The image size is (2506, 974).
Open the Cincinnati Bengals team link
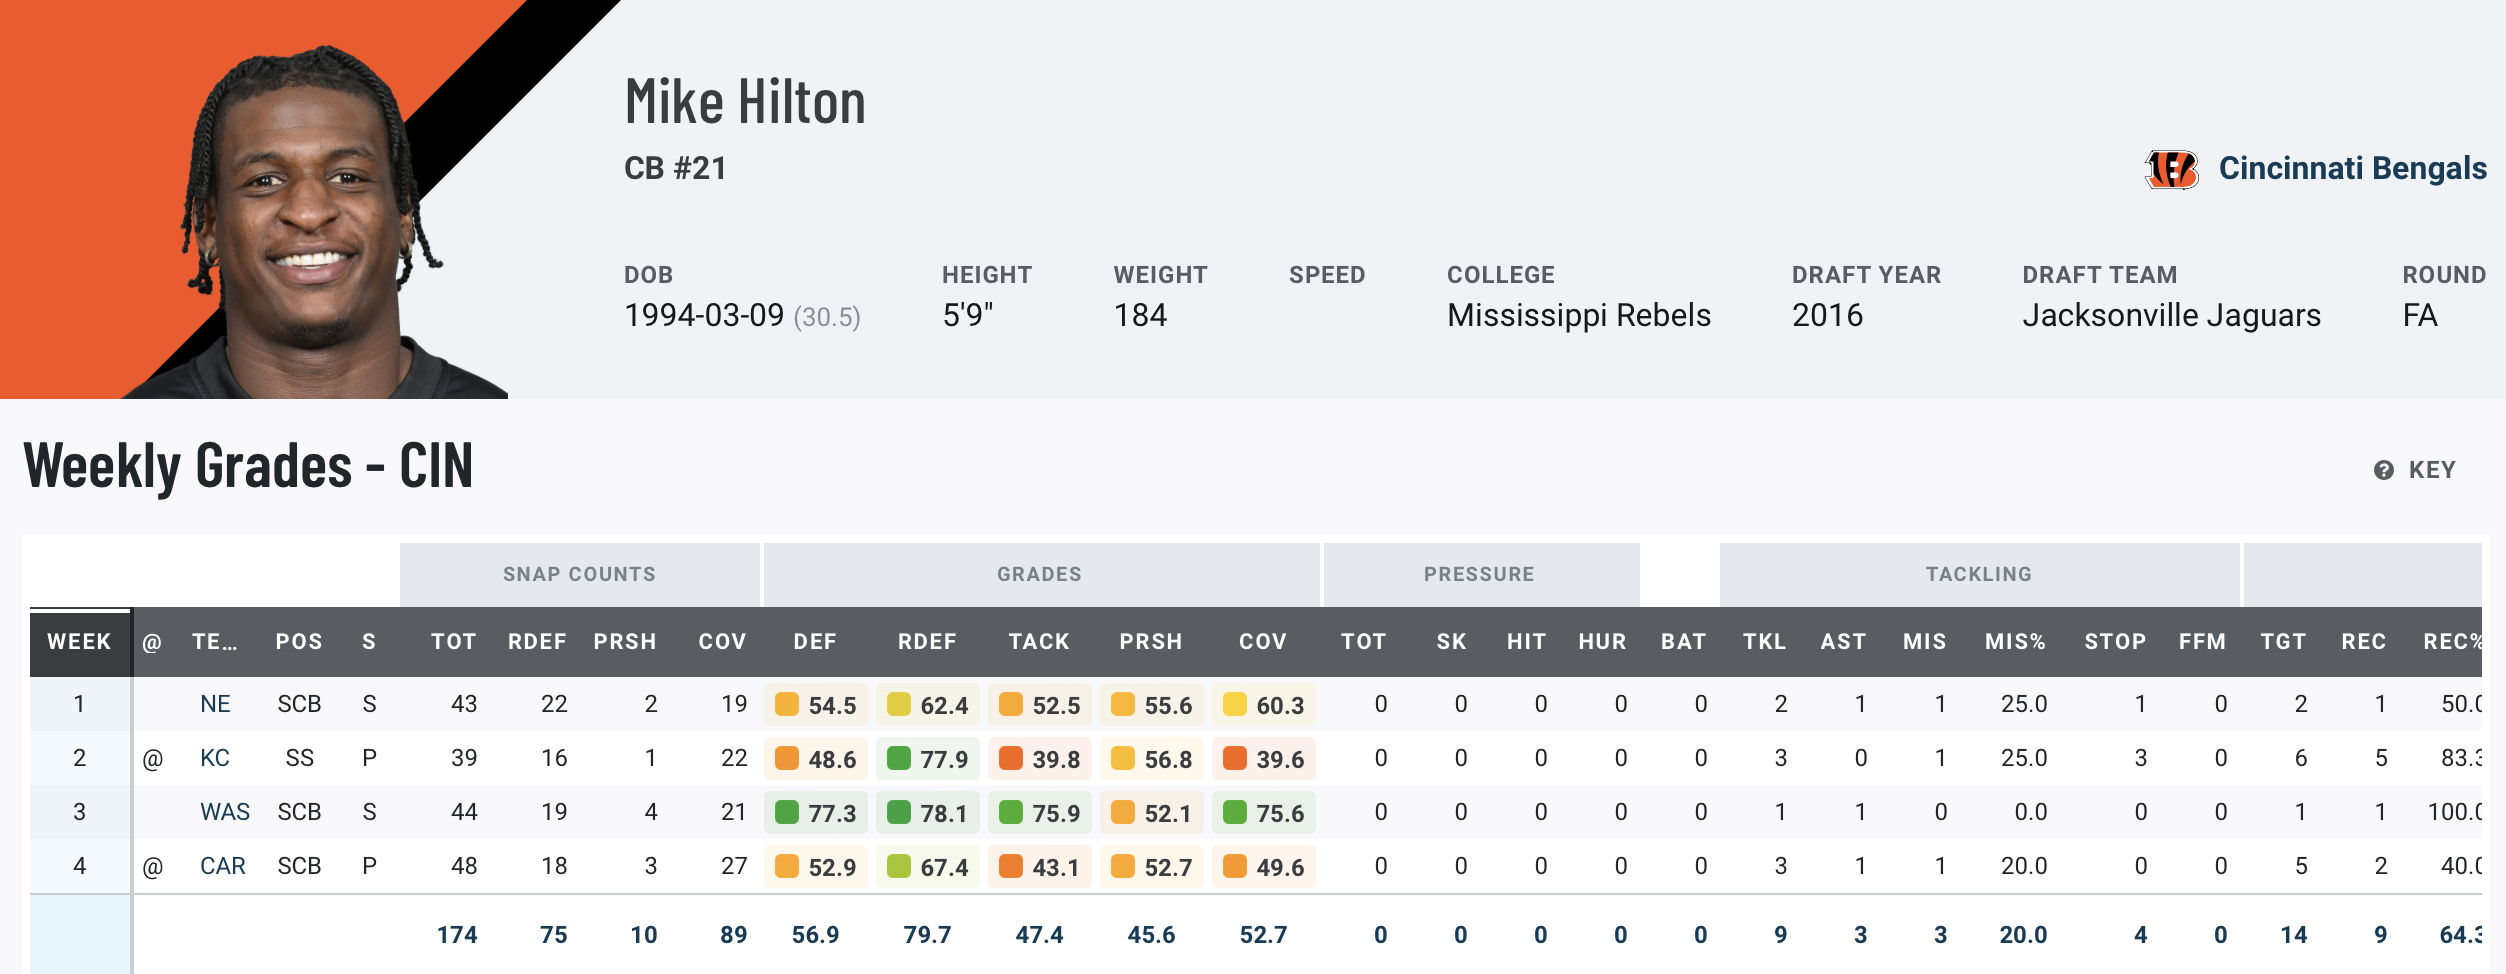click(2352, 169)
